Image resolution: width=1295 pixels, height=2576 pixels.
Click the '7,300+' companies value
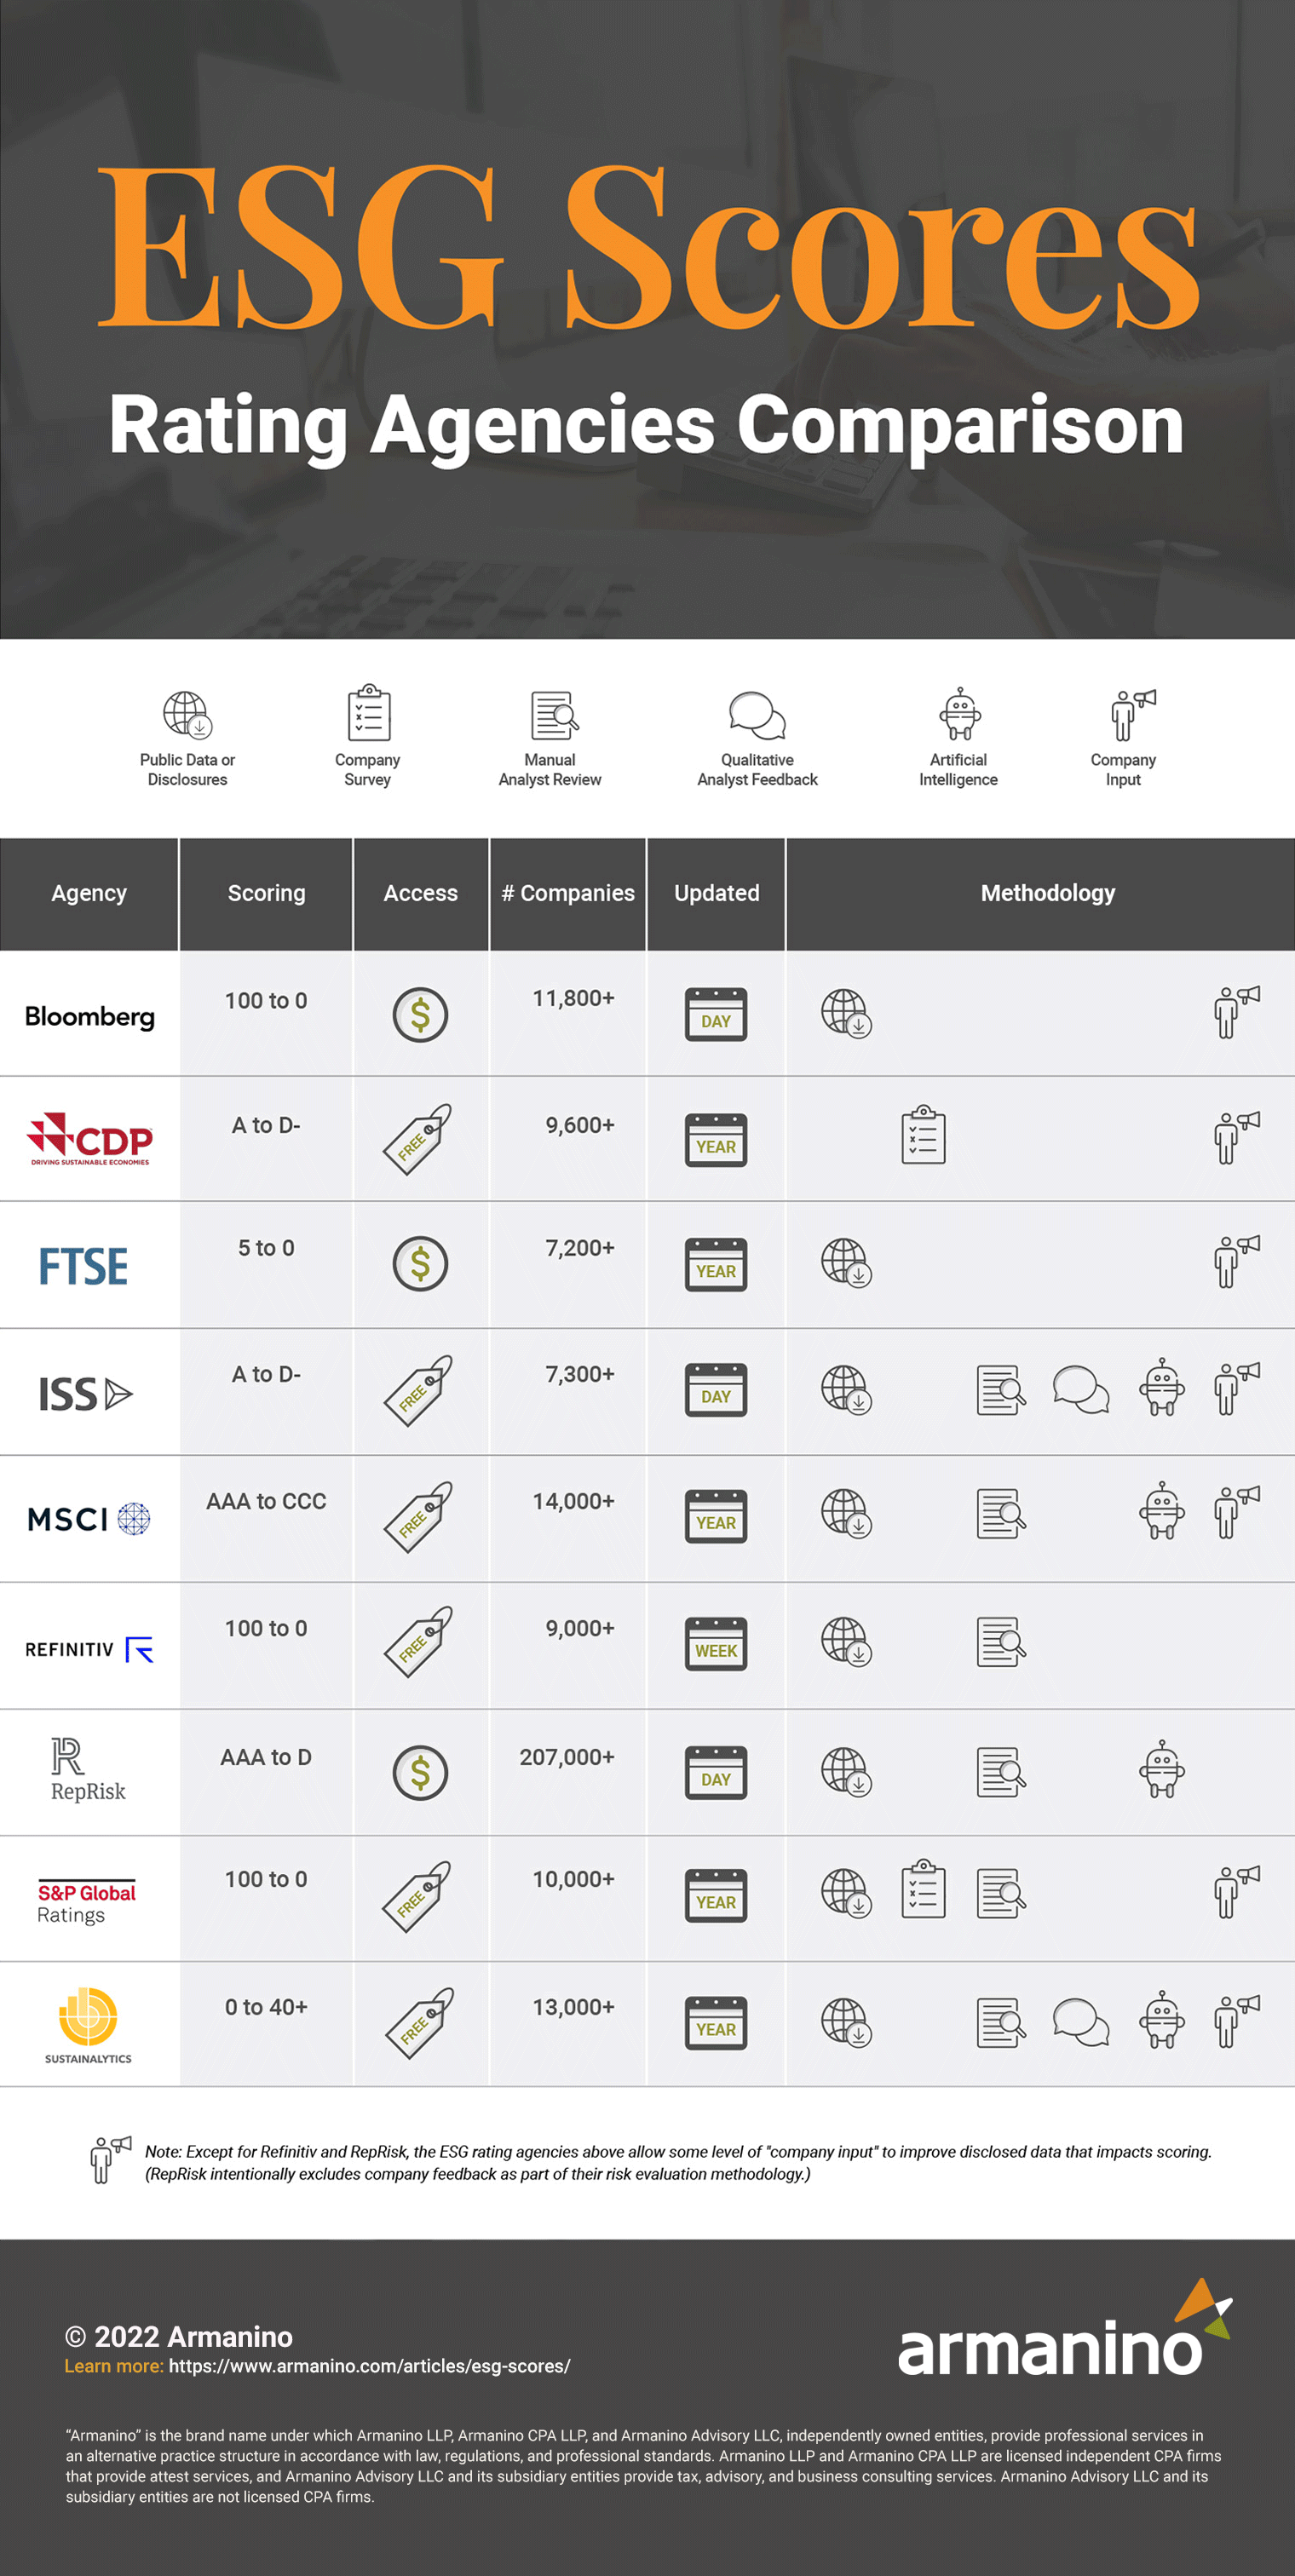(580, 1374)
